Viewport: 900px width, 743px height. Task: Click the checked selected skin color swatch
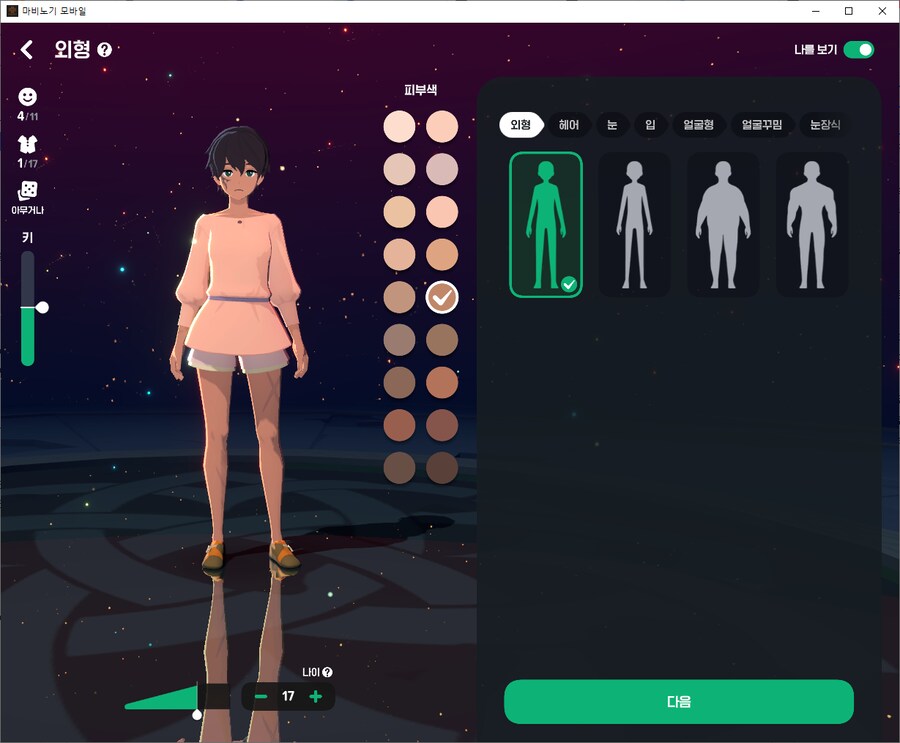(442, 297)
